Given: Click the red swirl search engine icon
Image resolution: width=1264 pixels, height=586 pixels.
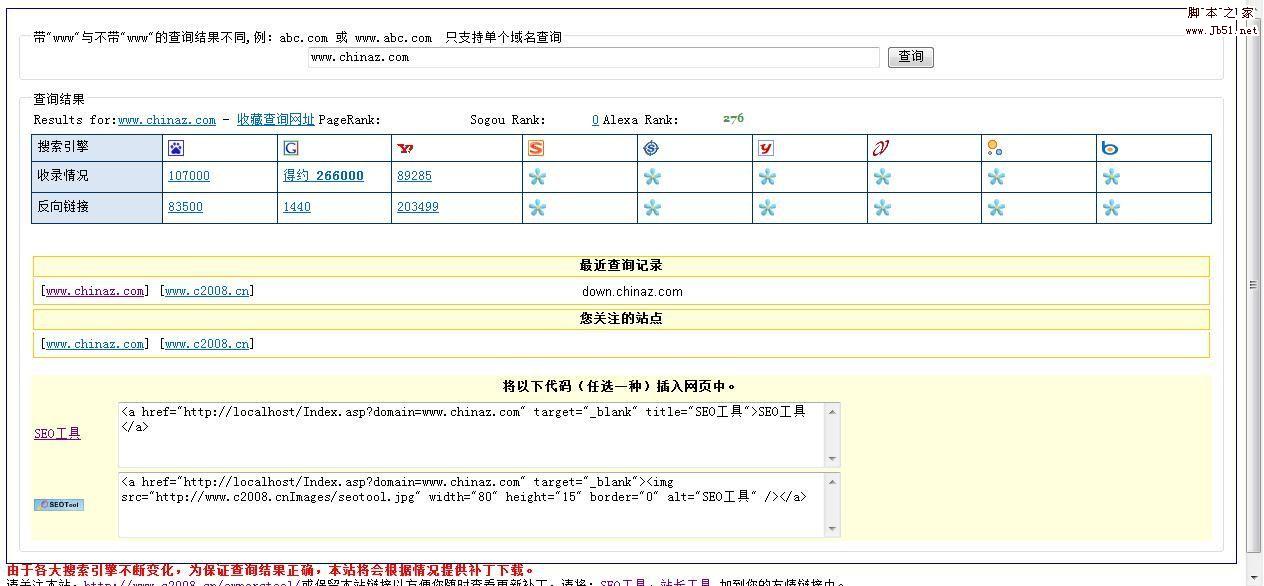Looking at the screenshot, I should click(881, 148).
